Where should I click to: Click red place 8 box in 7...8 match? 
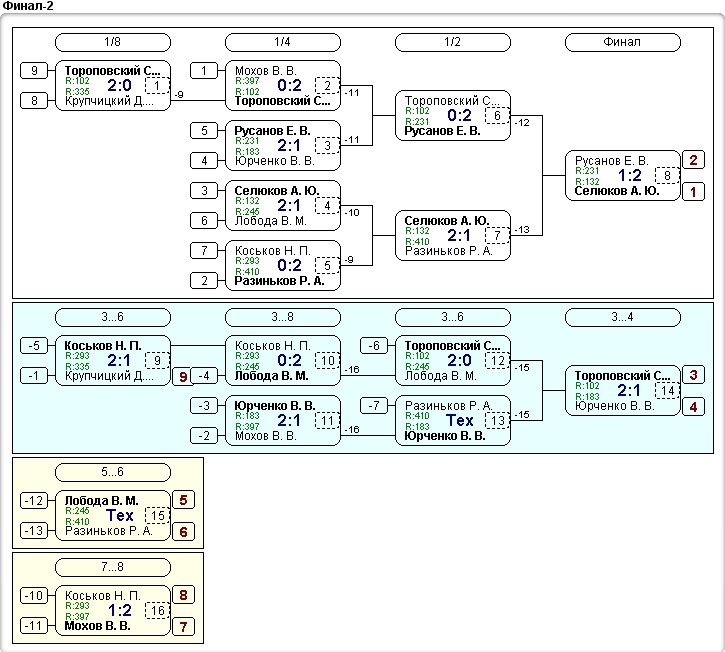coord(183,595)
